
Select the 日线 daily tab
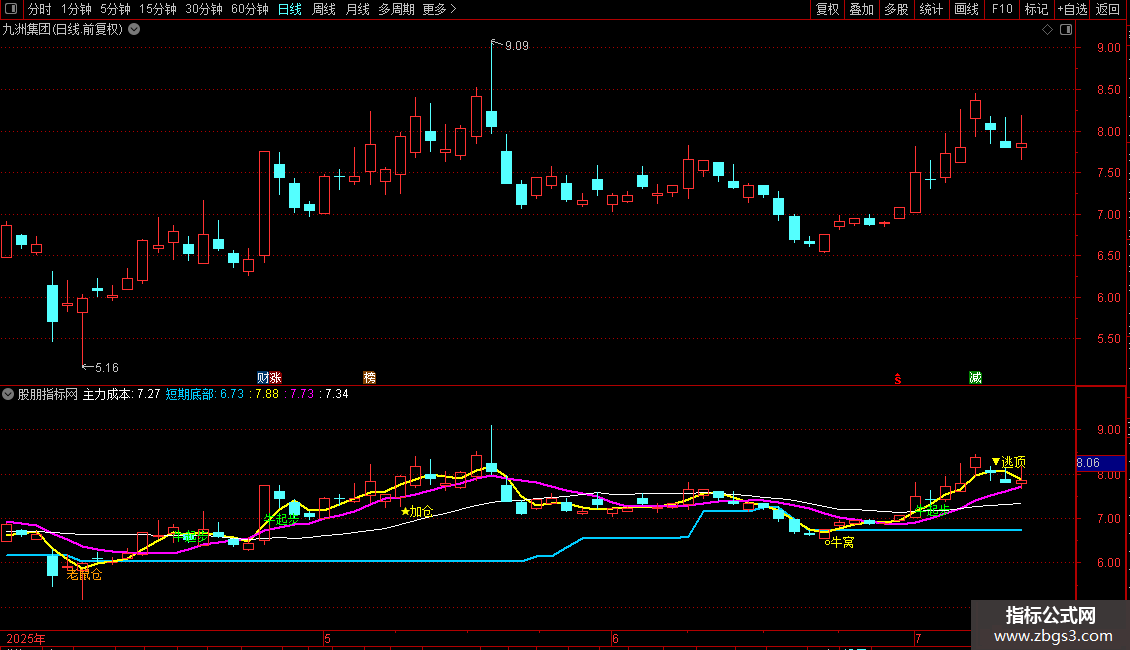[x=290, y=9]
